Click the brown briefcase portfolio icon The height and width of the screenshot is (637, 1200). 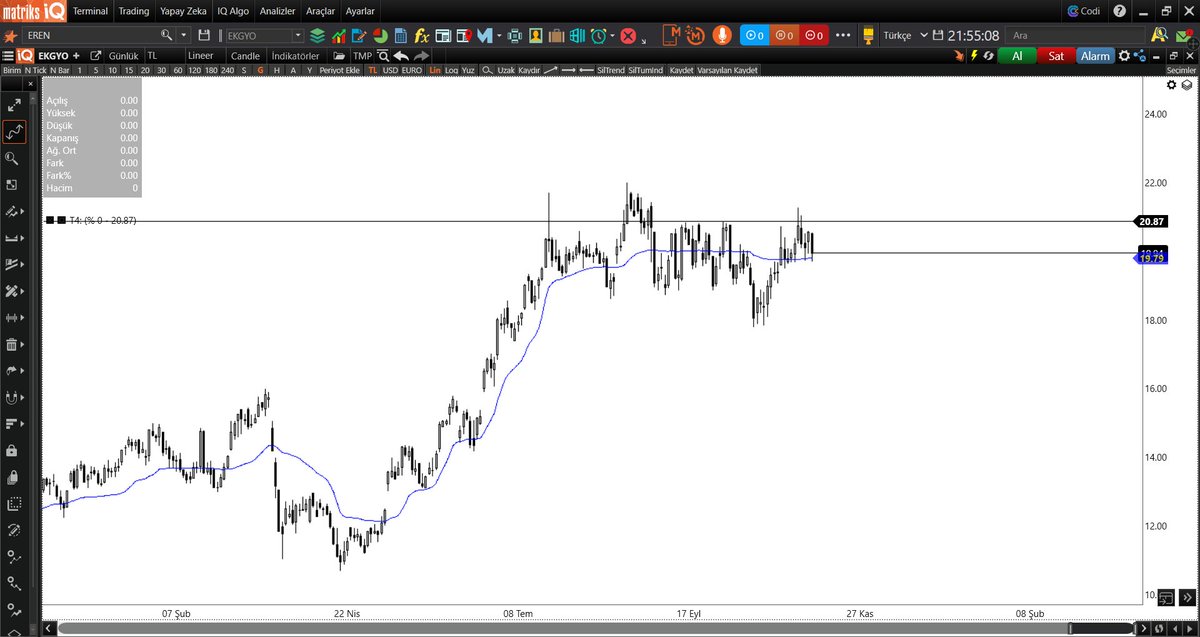(555, 35)
